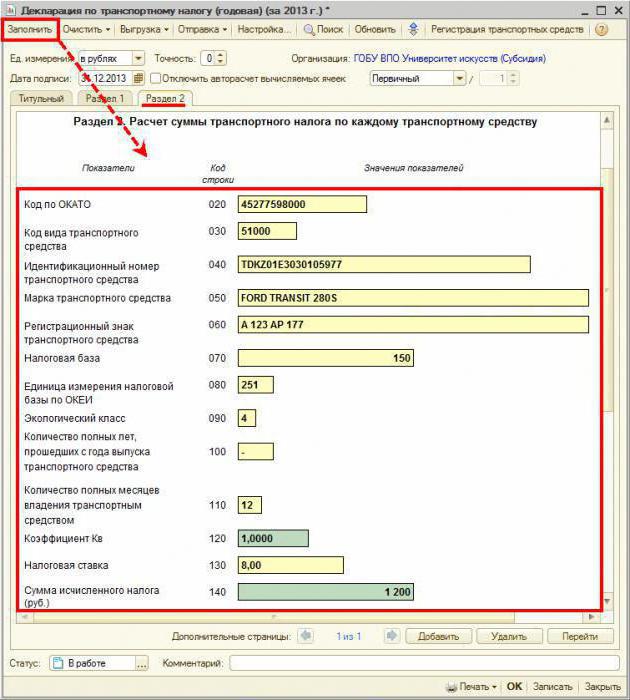Screen dimensions: 630x700
Task: Click the Добавить page button
Action: 438,636
